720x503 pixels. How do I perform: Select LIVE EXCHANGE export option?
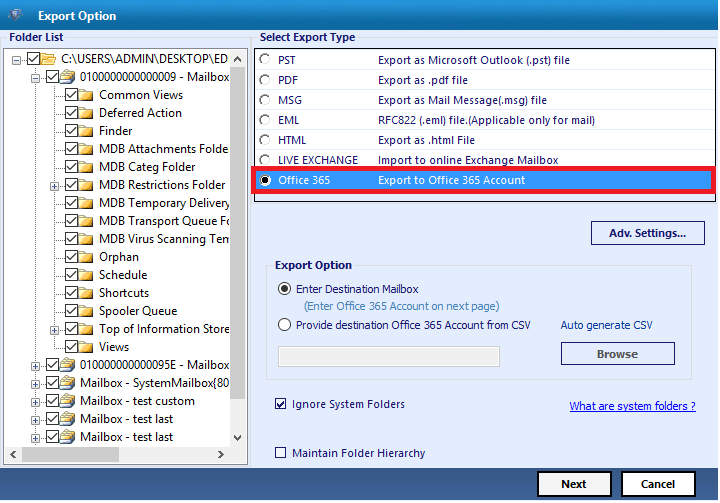(265, 160)
